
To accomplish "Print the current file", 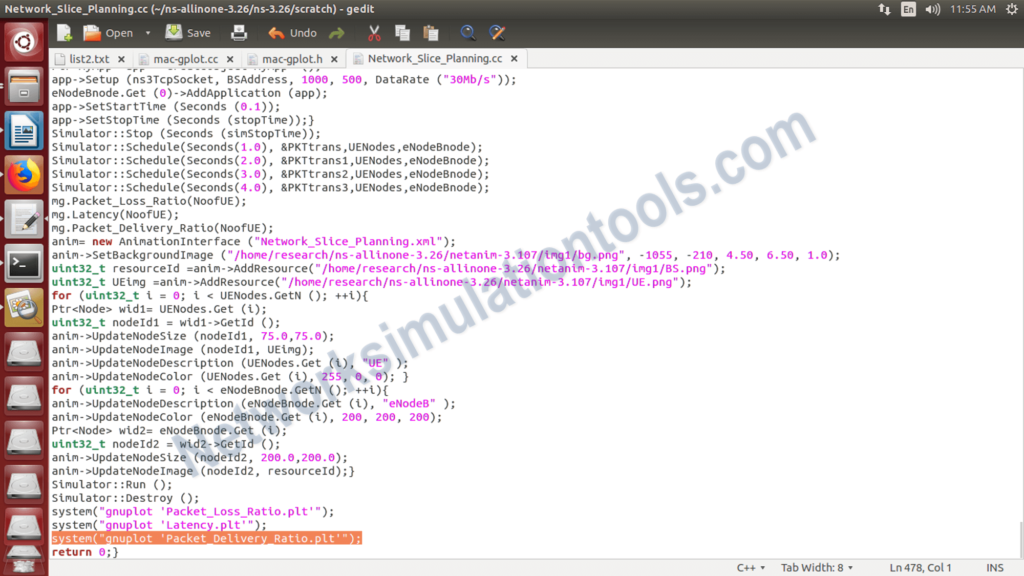I will 238,32.
